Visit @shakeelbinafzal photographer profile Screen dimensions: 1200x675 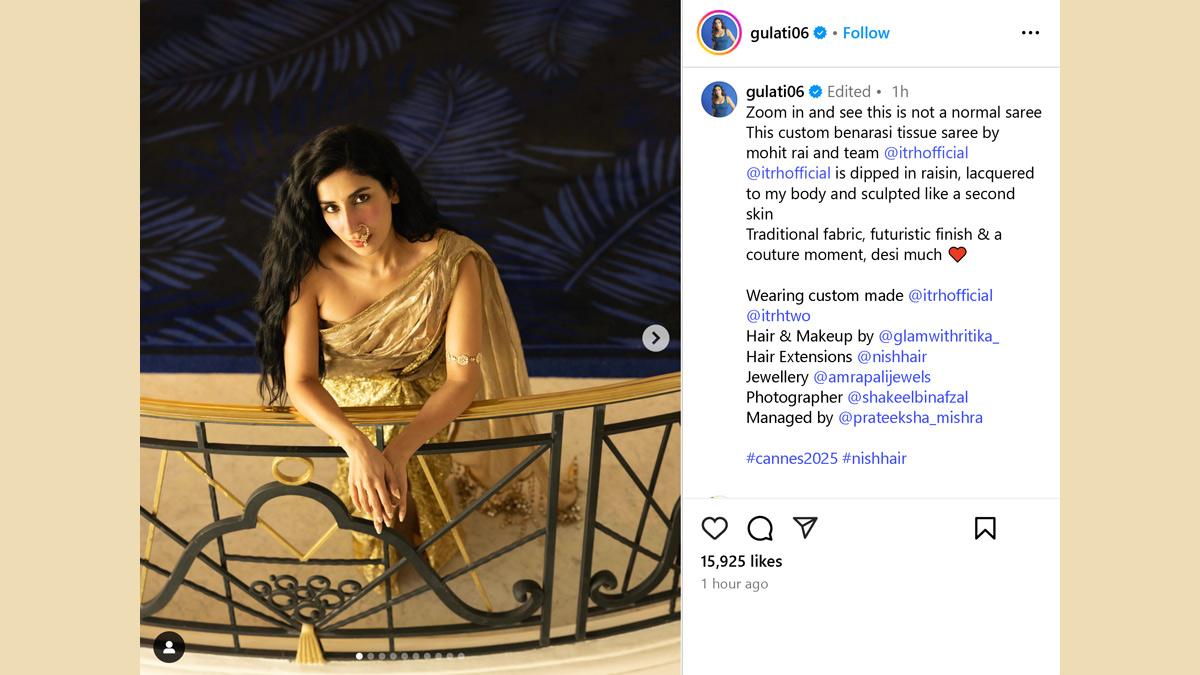pos(908,397)
